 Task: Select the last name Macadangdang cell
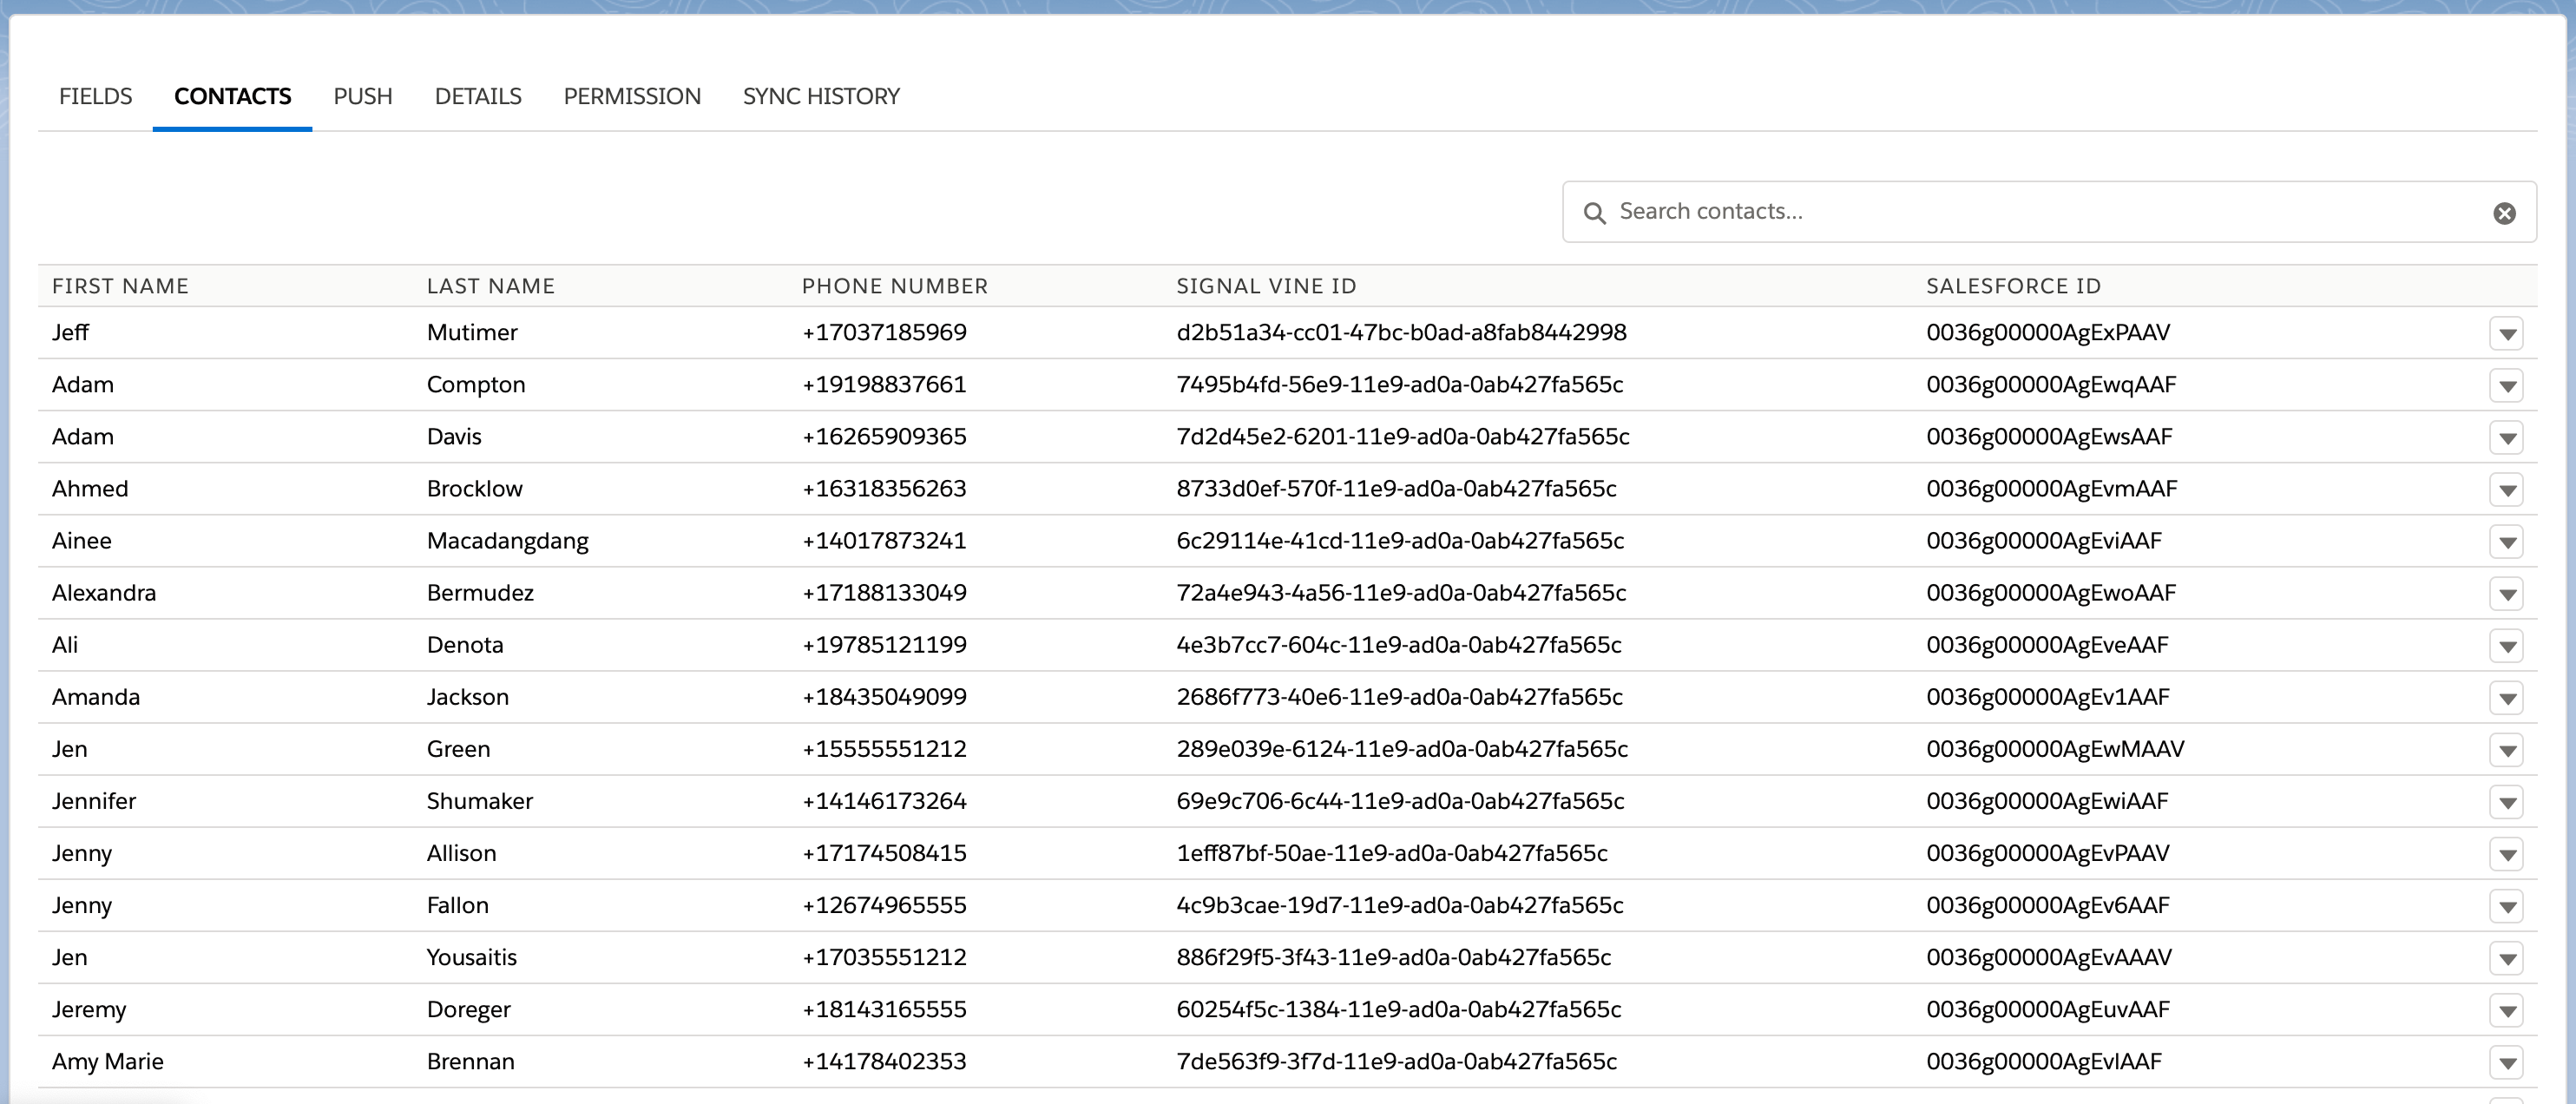click(x=508, y=540)
